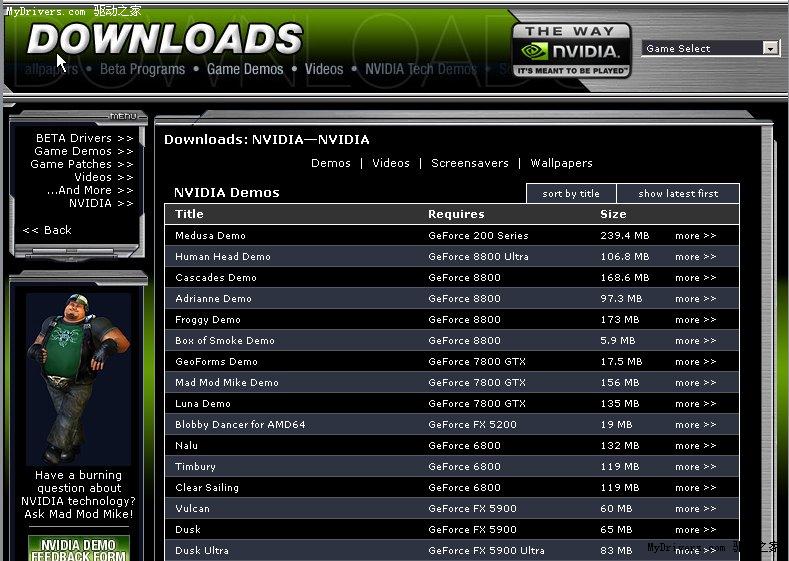Screen dimensions: 789x561
Task: Open the Ask Mad Mod Mike question link
Action: (x=78, y=495)
